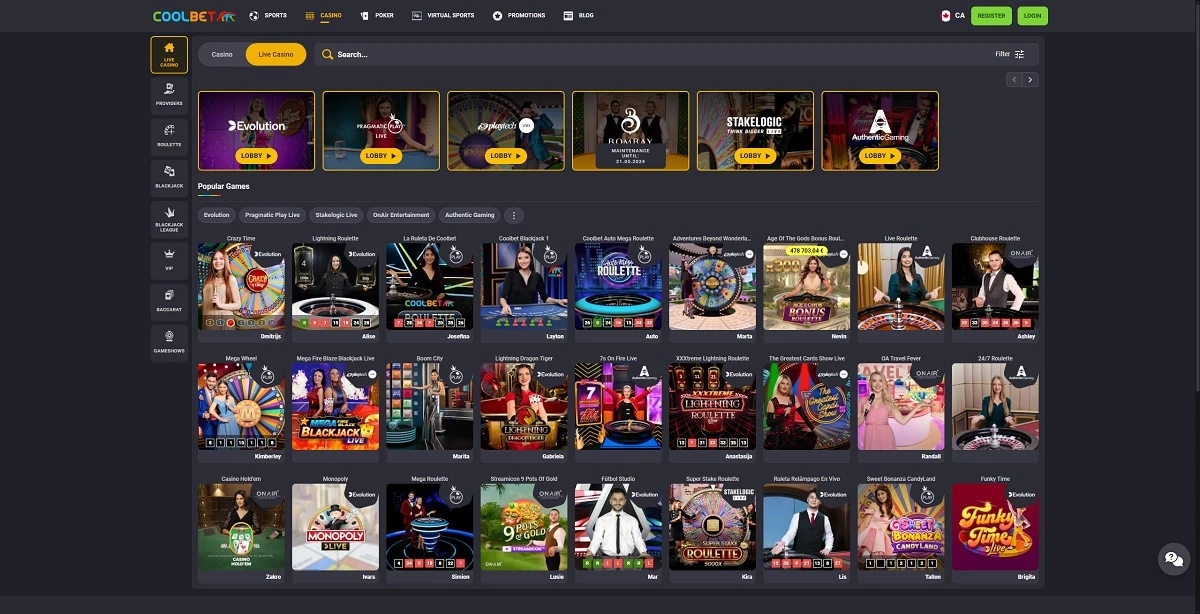Switch to the Live Casino tab
Image resolution: width=1200 pixels, height=614 pixels.
[x=276, y=54]
